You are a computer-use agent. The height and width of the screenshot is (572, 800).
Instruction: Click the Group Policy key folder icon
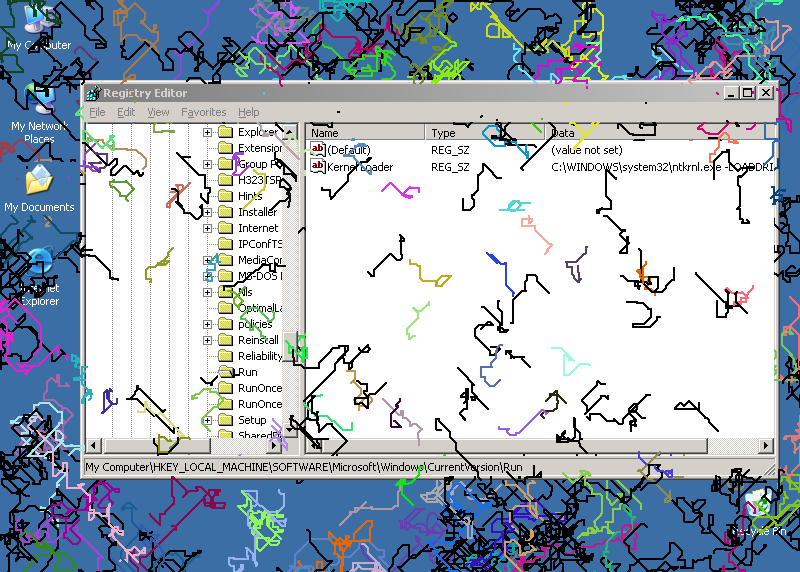(226, 164)
